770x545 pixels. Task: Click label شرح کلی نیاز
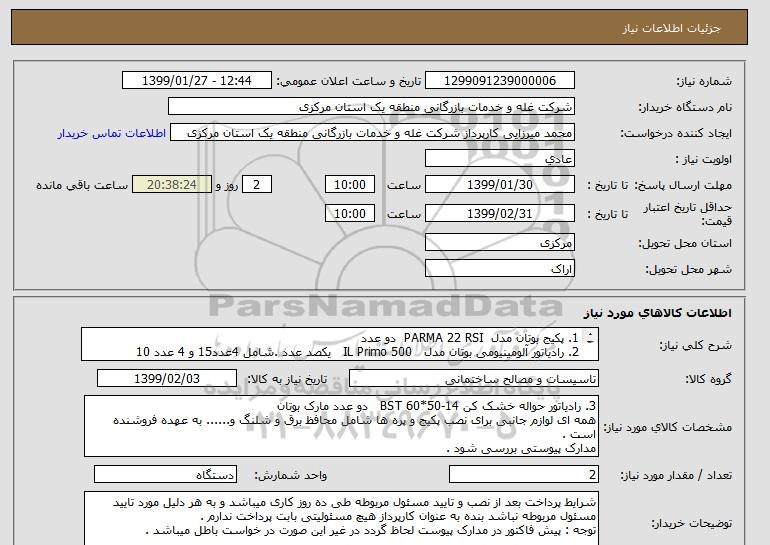pos(695,345)
